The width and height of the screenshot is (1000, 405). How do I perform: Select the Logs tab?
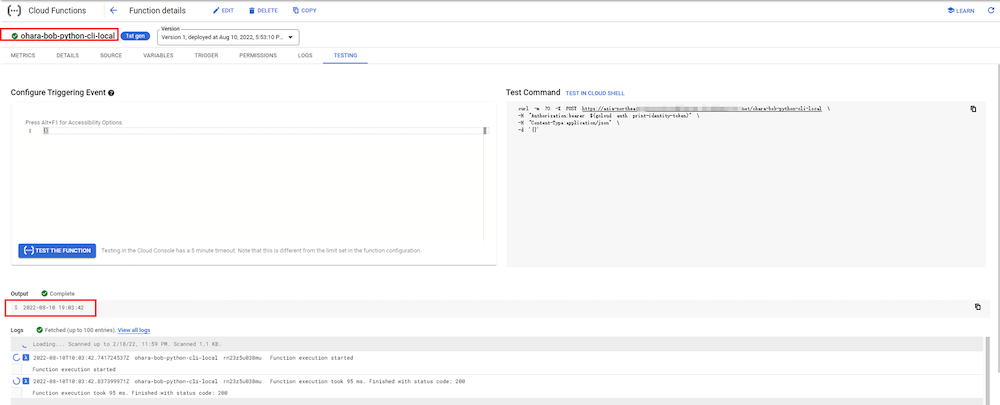[305, 55]
